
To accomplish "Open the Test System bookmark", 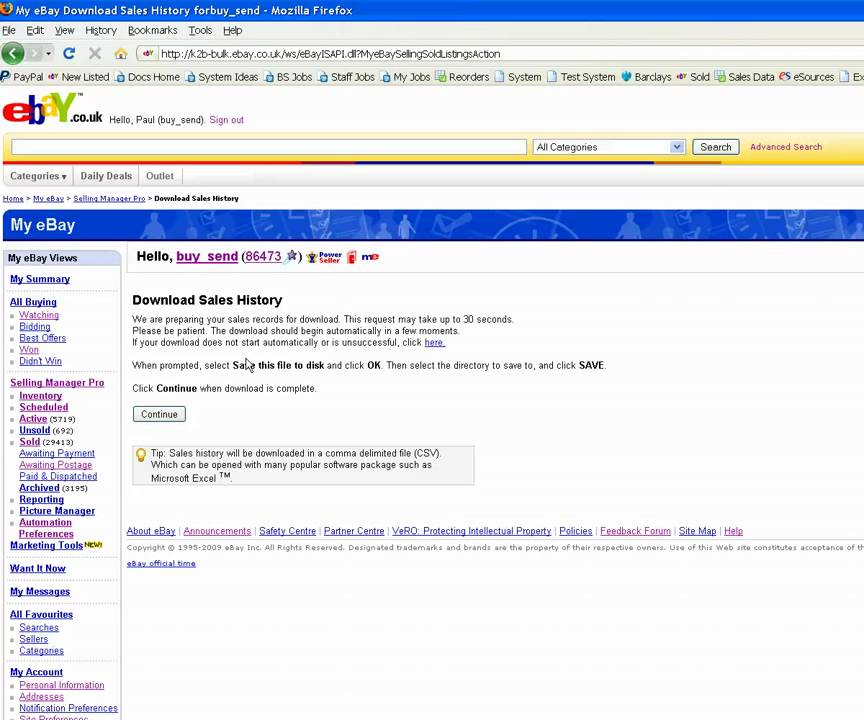I will [x=581, y=77].
